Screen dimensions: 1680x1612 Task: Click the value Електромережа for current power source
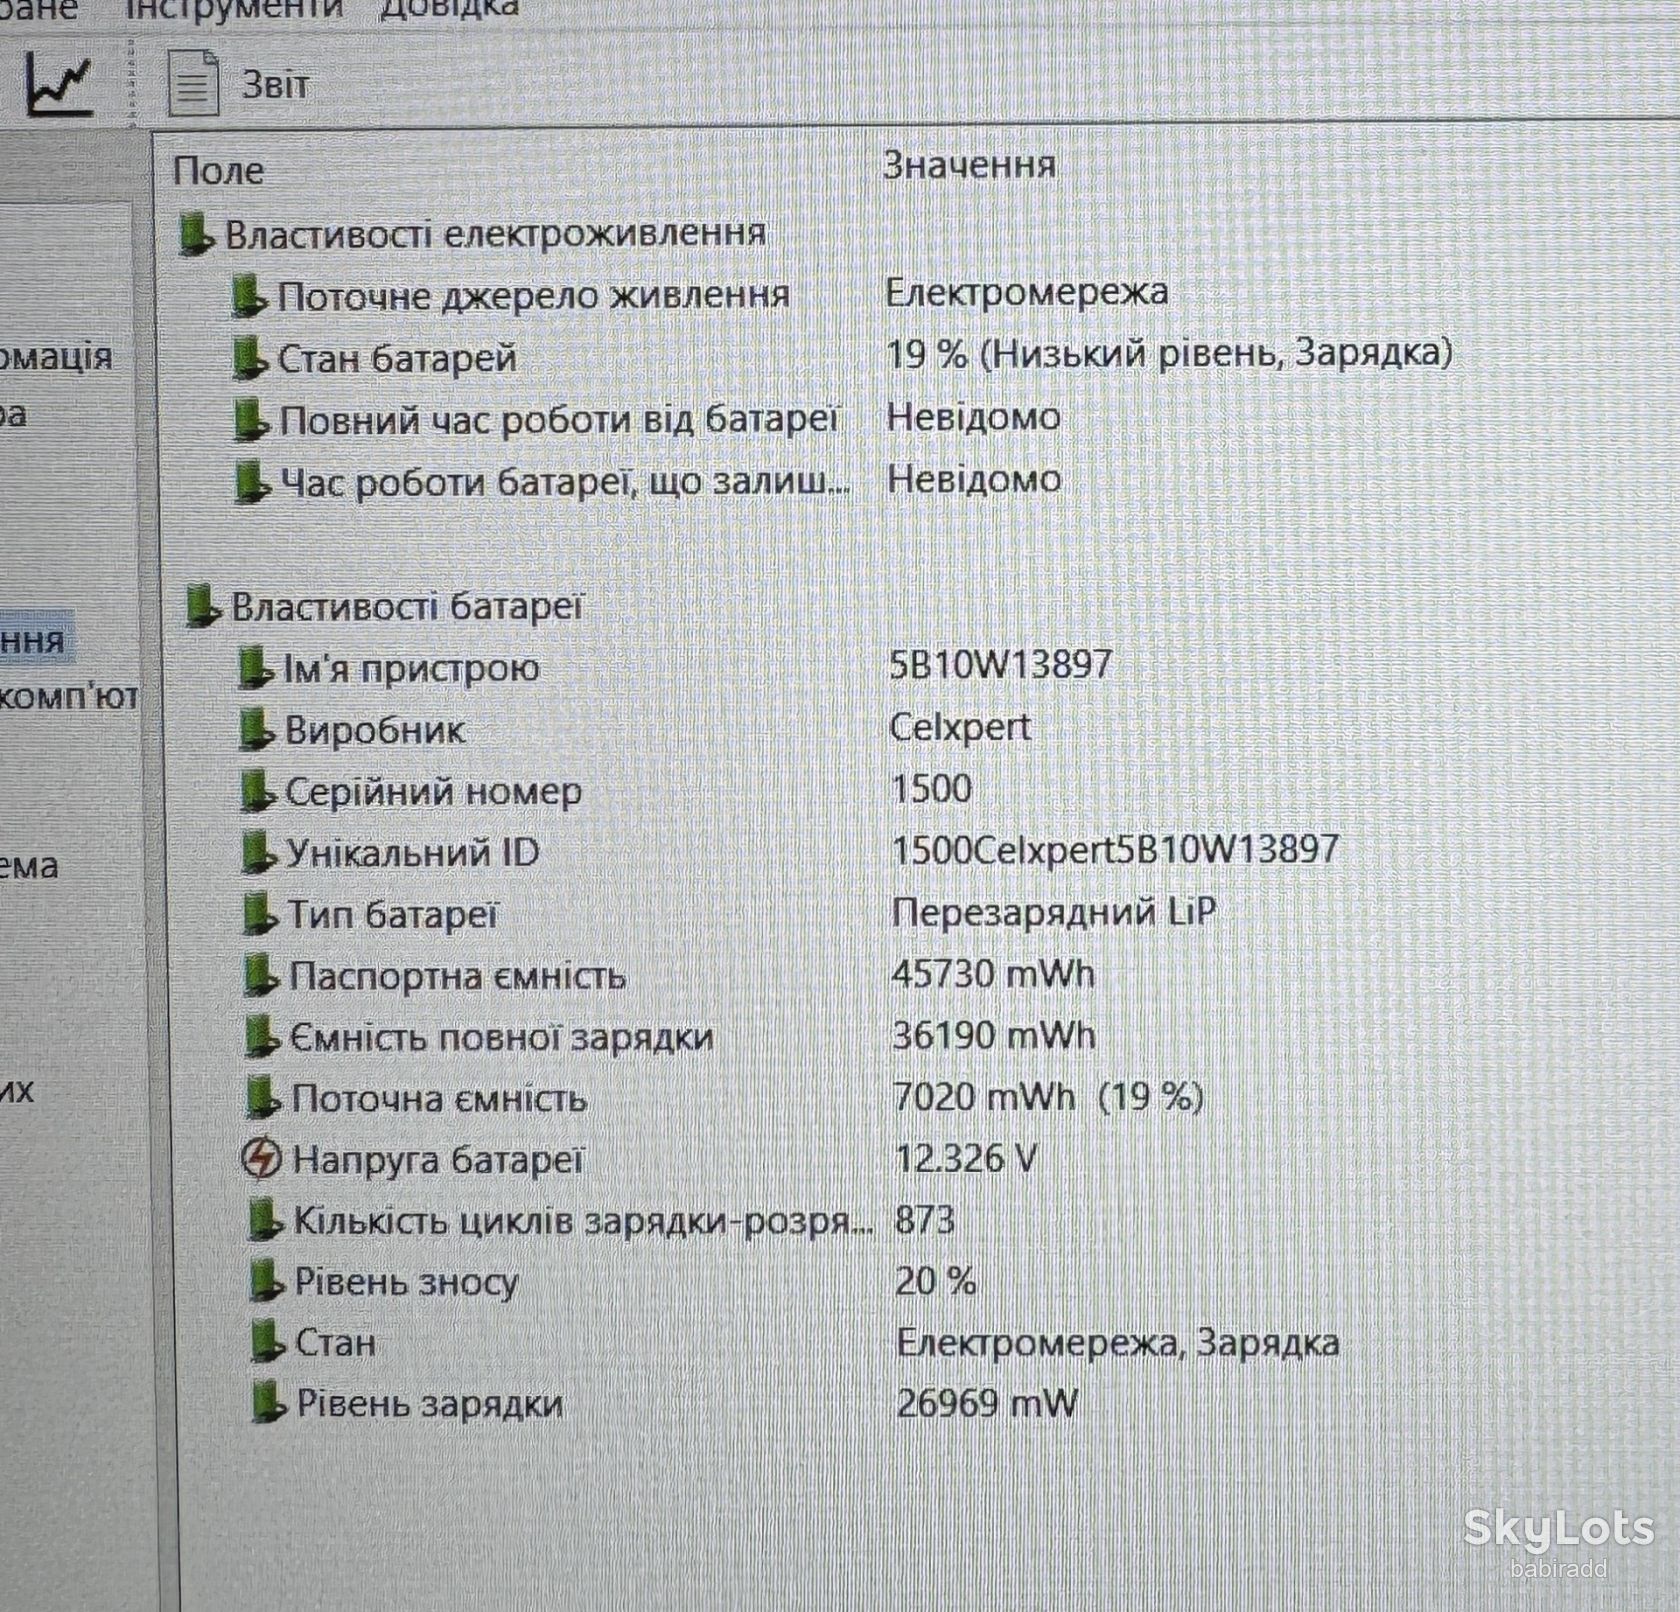click(1027, 292)
